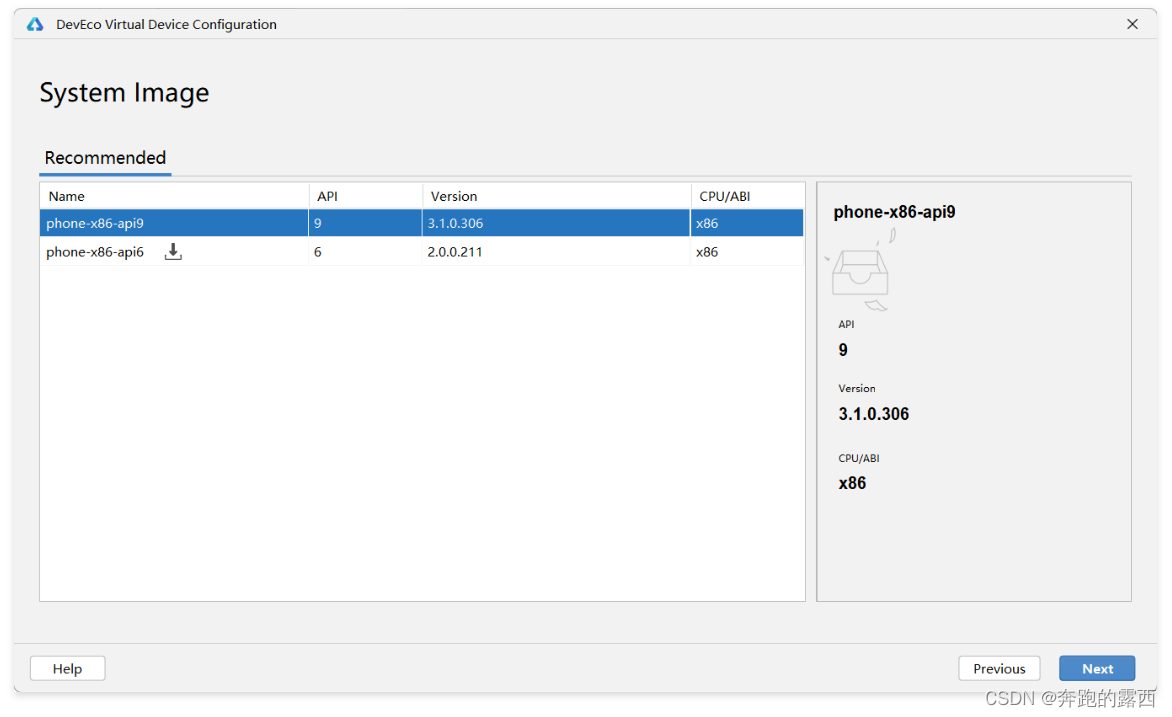
Task: Download the phone-x86-api6 system image
Action: tap(173, 252)
